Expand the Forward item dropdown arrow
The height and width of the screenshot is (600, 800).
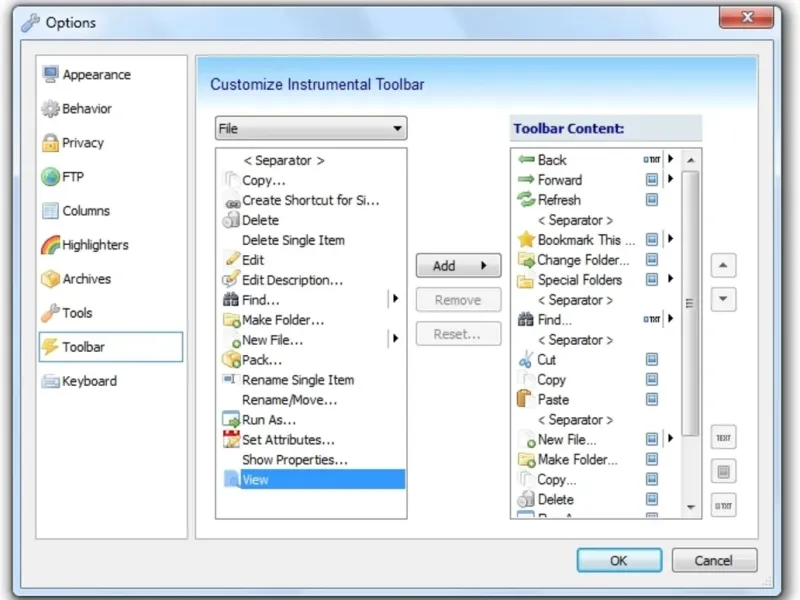[x=671, y=179]
